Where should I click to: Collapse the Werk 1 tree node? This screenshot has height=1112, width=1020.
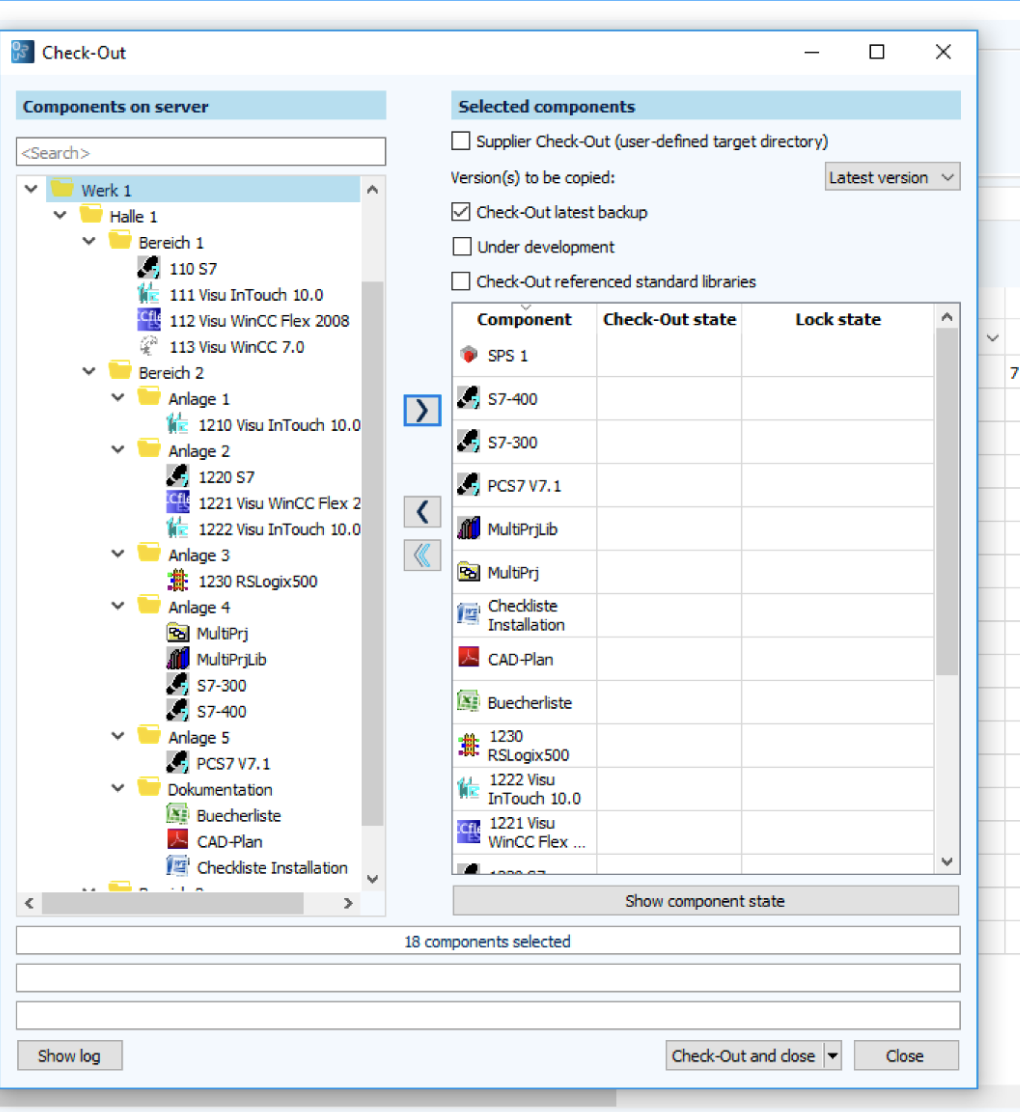(31, 189)
